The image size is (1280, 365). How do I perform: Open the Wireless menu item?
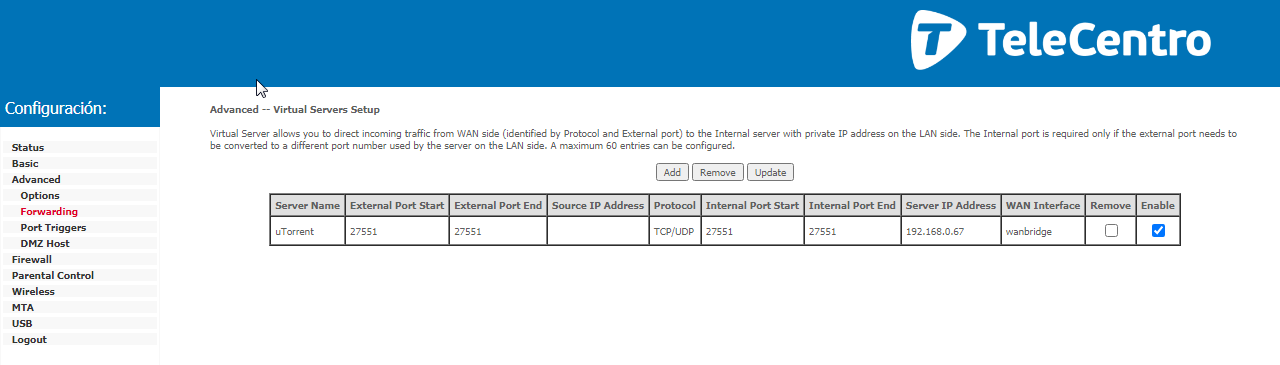(33, 292)
